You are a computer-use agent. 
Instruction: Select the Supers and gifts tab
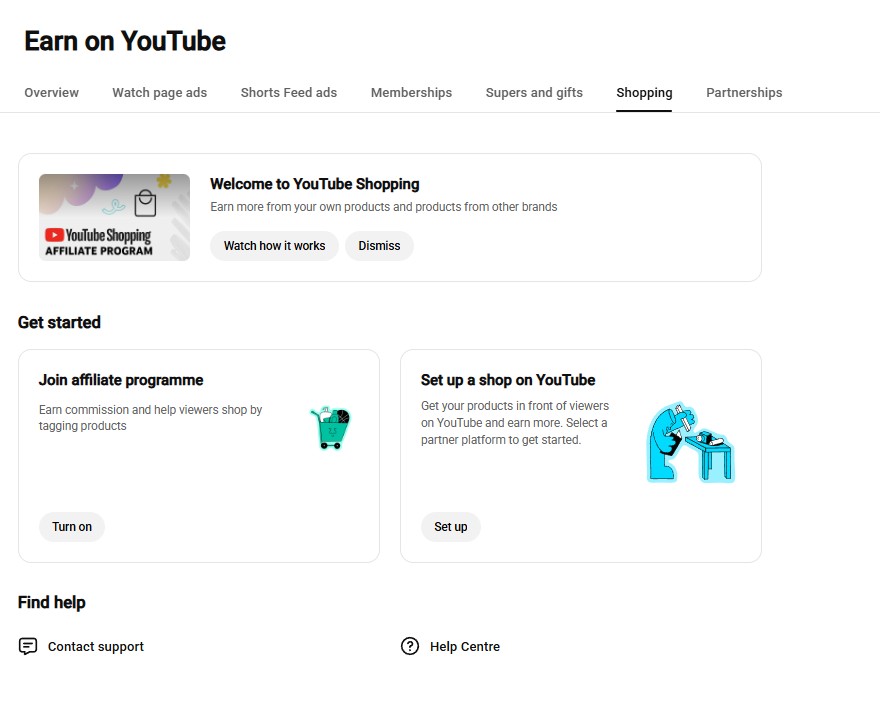pyautogui.click(x=534, y=93)
